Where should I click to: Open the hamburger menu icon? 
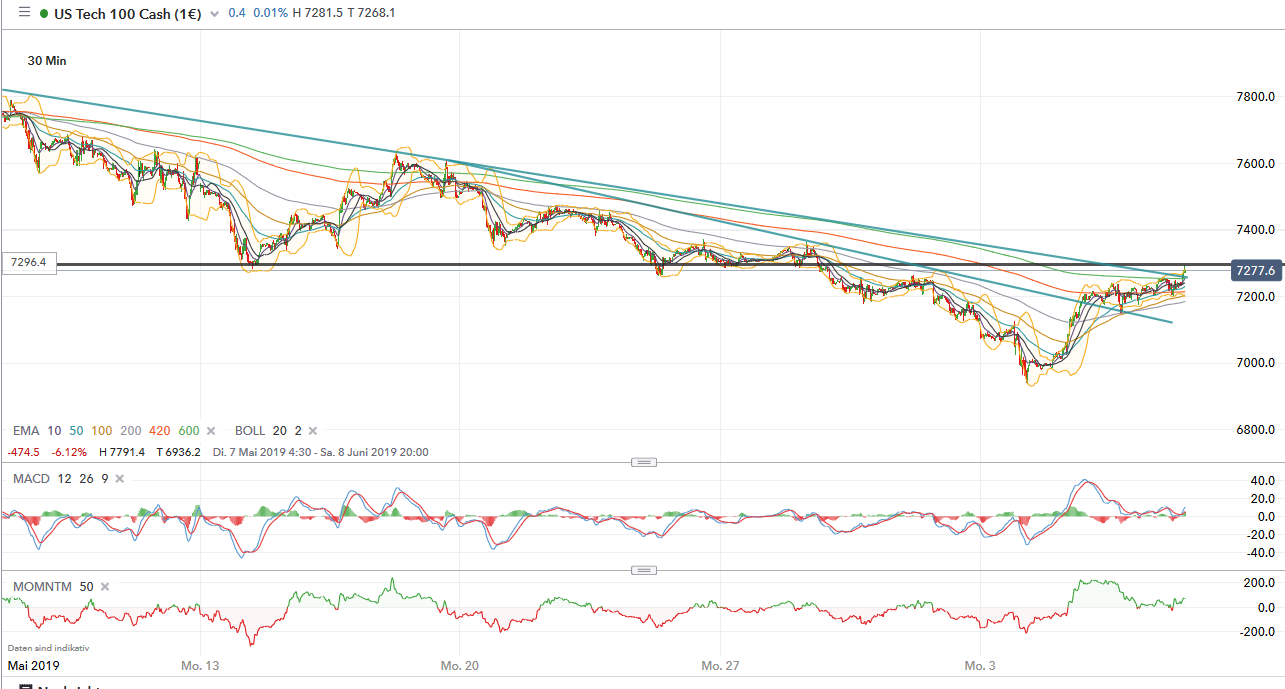click(24, 13)
